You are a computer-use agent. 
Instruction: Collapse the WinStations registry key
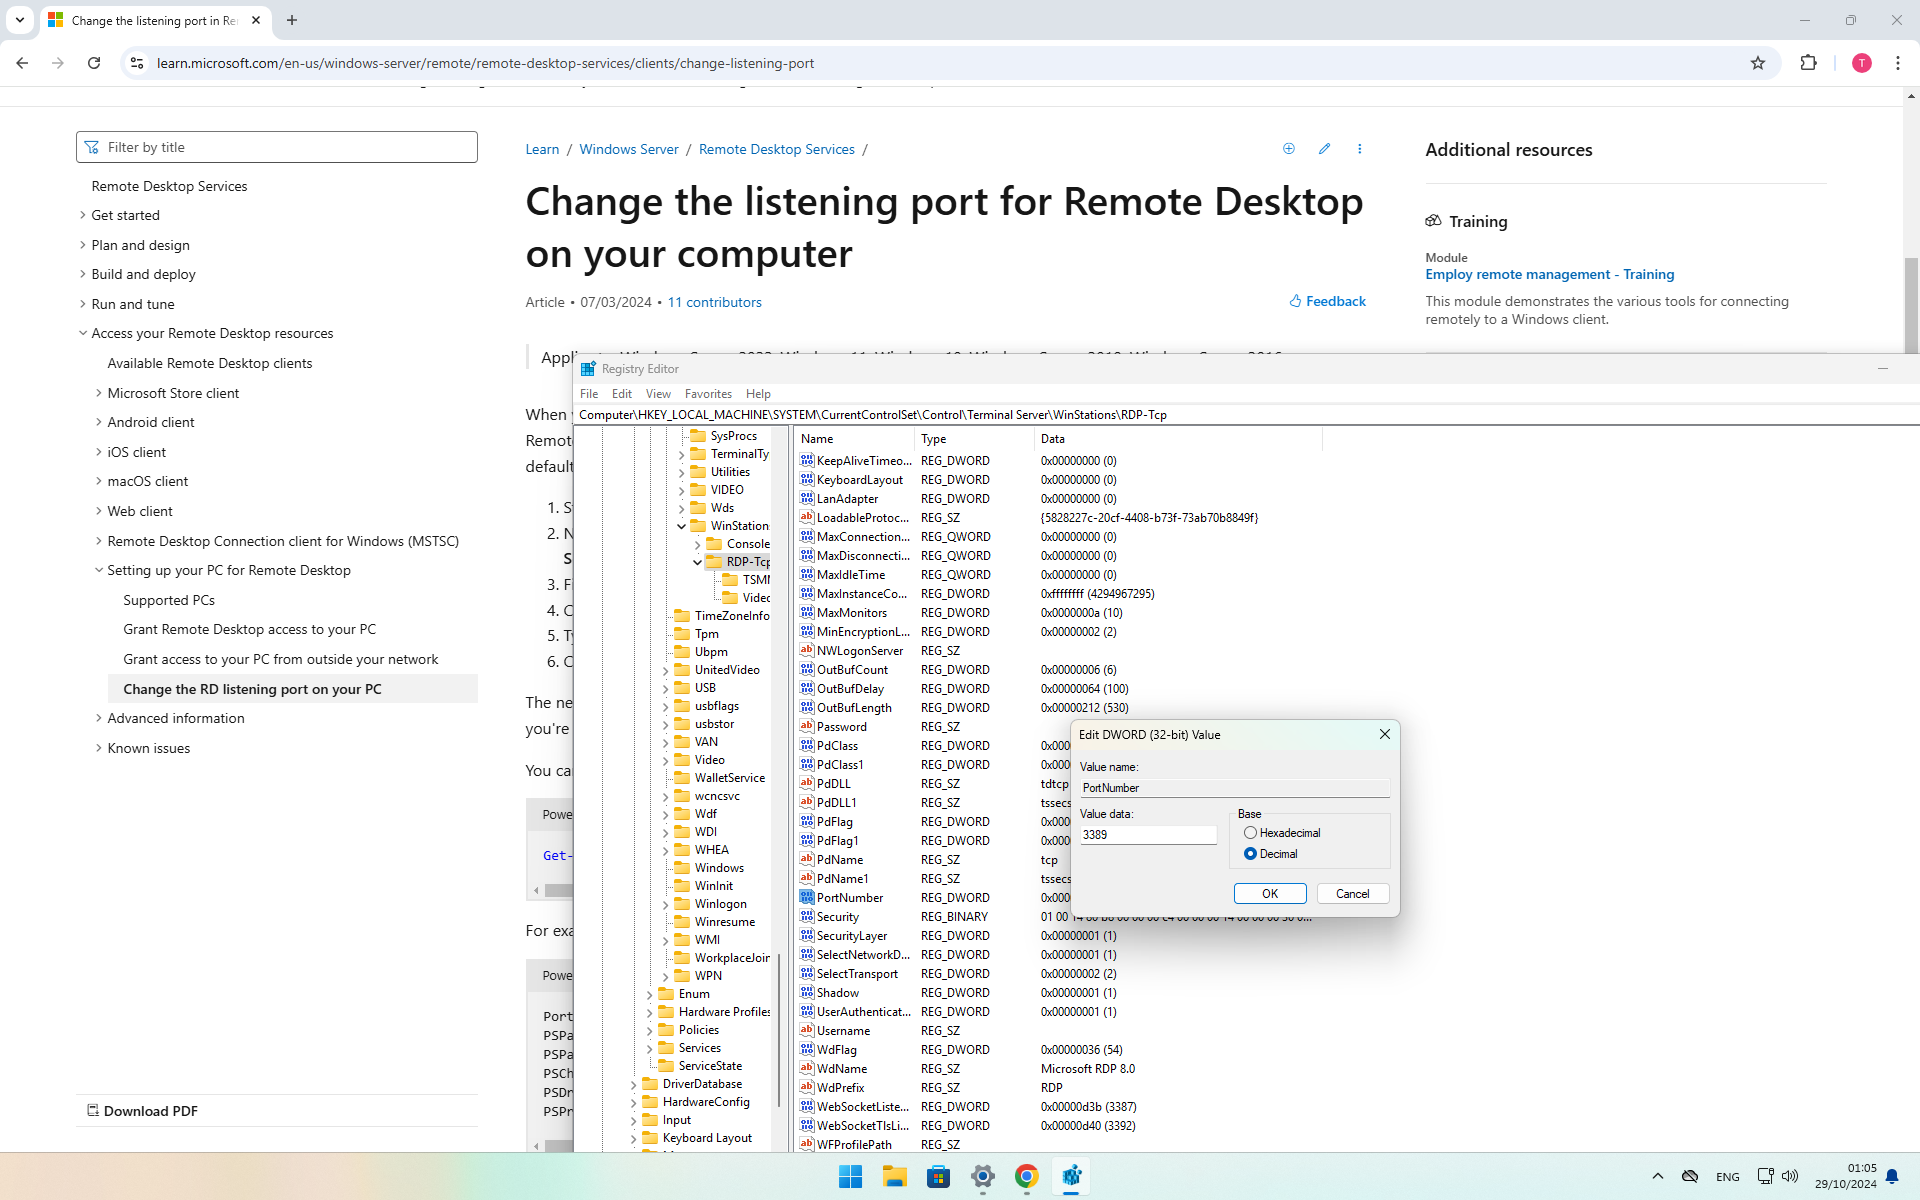682,526
